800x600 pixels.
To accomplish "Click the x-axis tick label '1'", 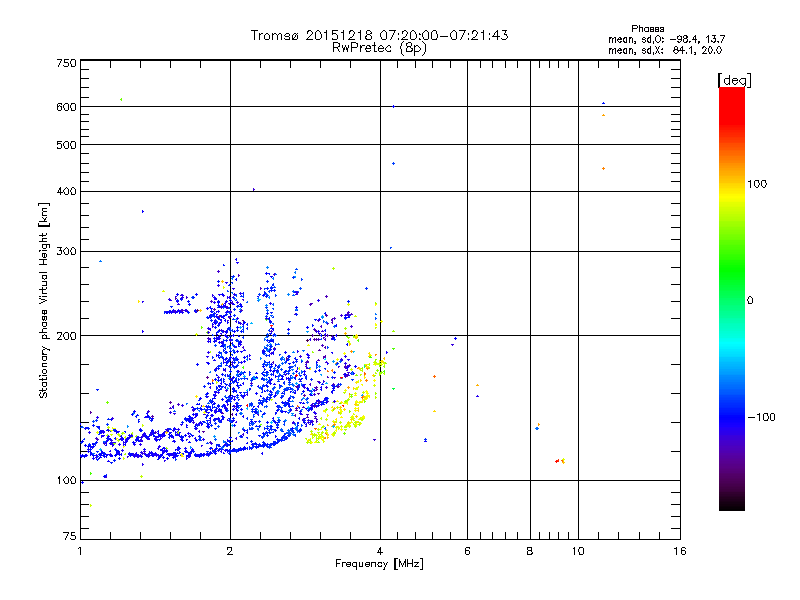I will [80, 551].
